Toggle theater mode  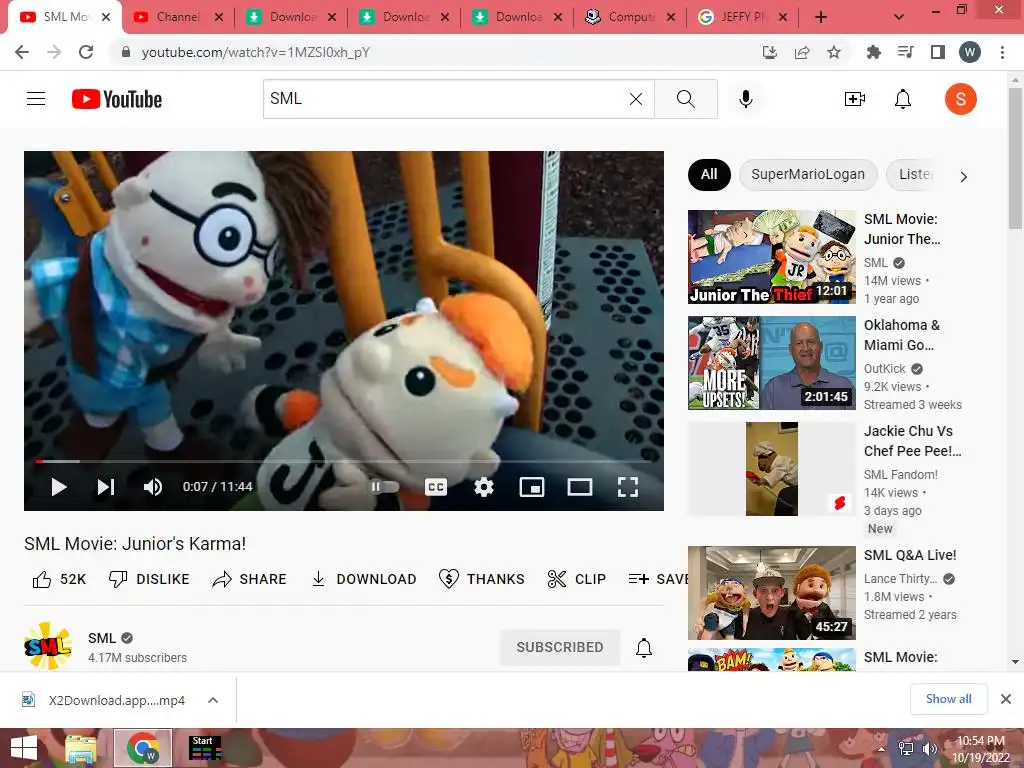pos(580,487)
